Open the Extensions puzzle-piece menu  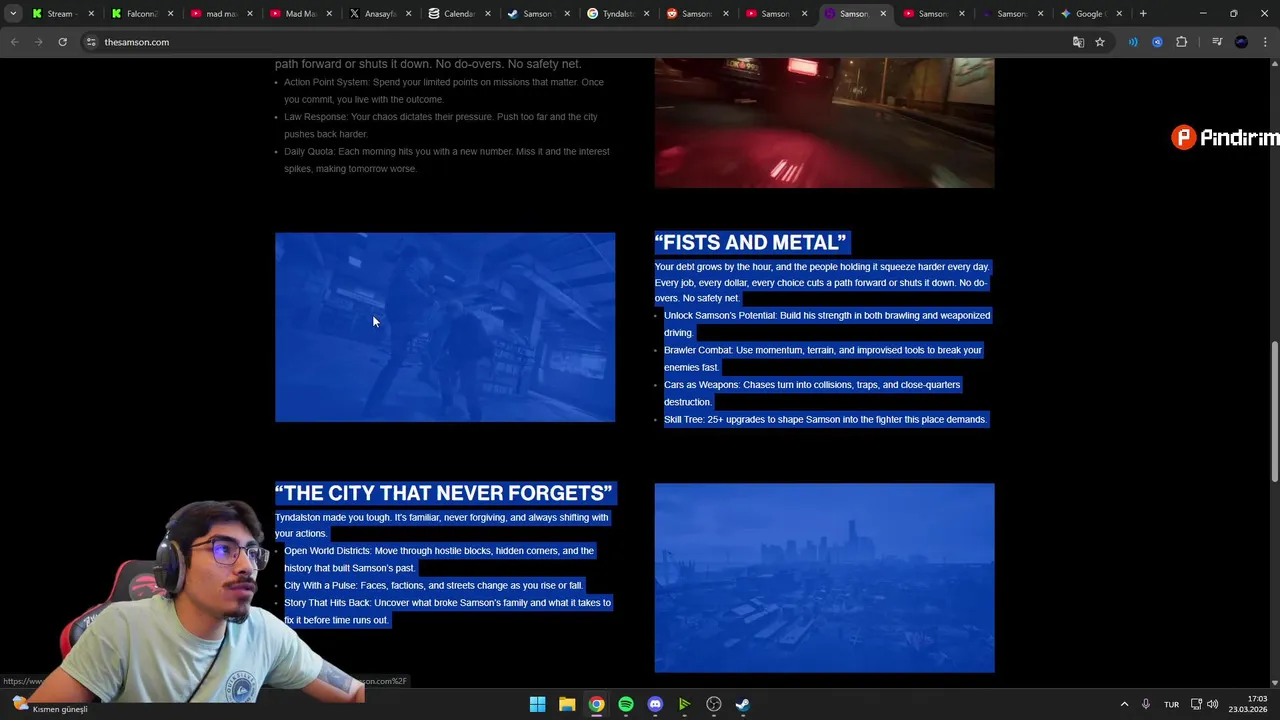point(1182,42)
